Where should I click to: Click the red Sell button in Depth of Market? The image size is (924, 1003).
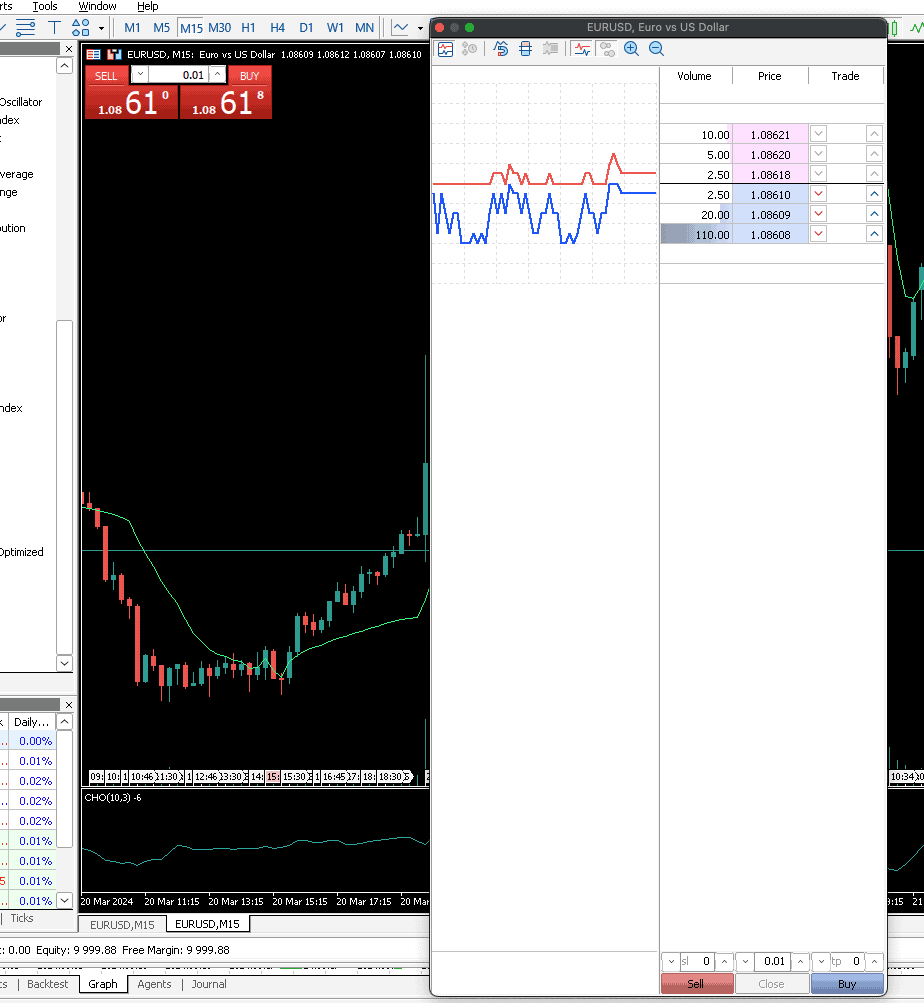(697, 984)
